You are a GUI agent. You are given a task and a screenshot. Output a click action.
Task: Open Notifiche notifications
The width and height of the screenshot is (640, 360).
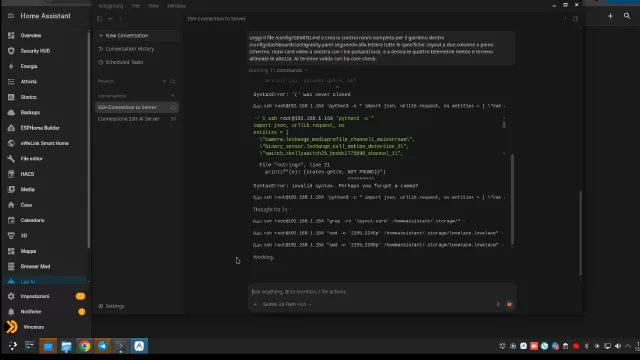pos(45,311)
